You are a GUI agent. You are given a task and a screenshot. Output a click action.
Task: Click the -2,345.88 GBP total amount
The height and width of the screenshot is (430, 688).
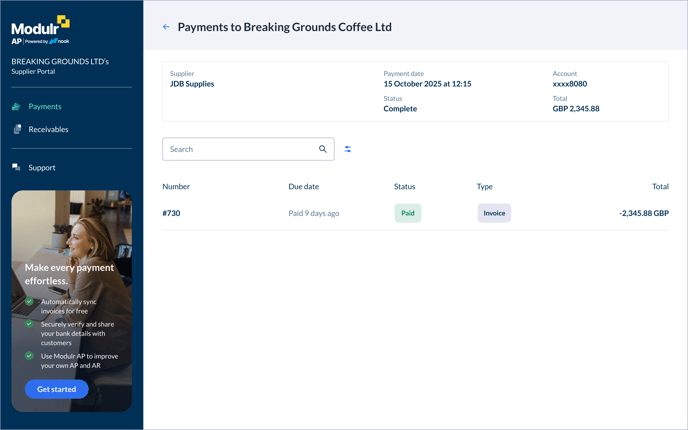[644, 213]
